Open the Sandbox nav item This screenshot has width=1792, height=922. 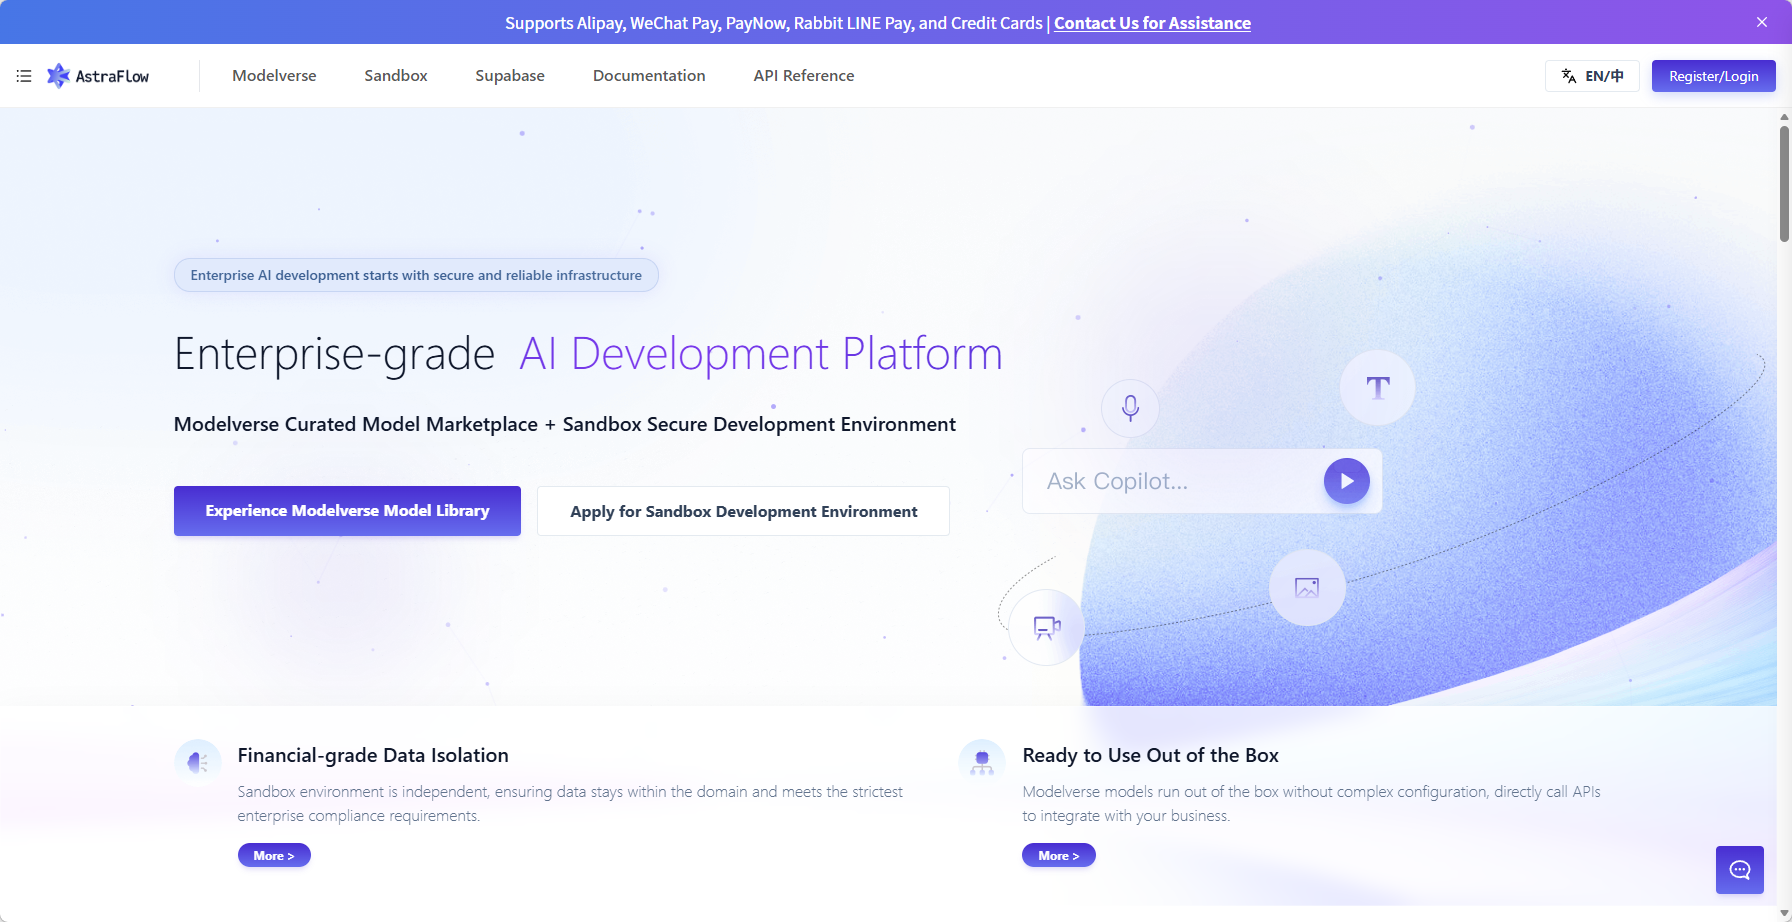pos(396,76)
